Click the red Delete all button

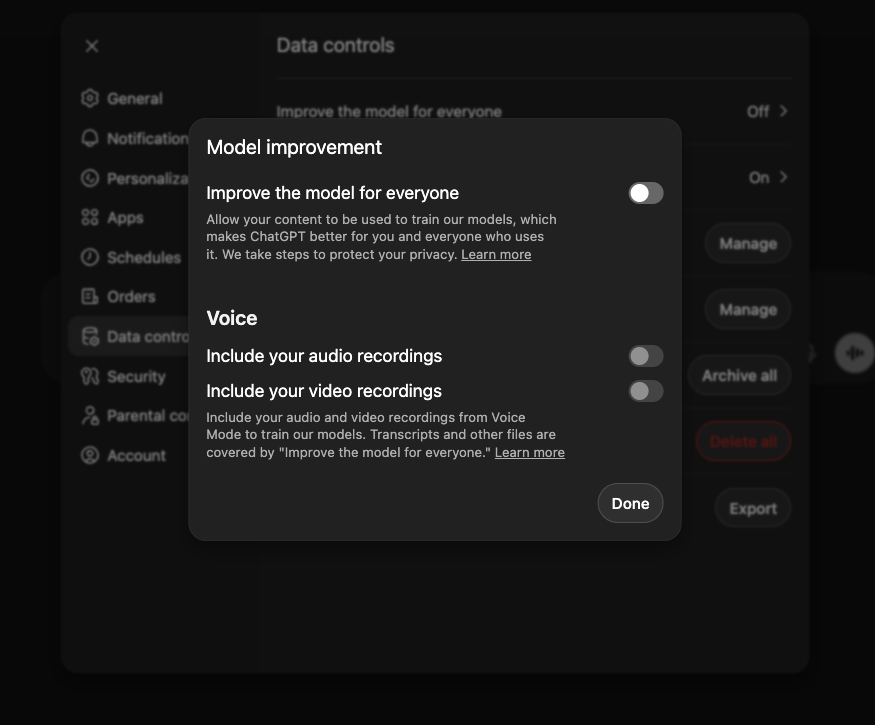(x=743, y=441)
